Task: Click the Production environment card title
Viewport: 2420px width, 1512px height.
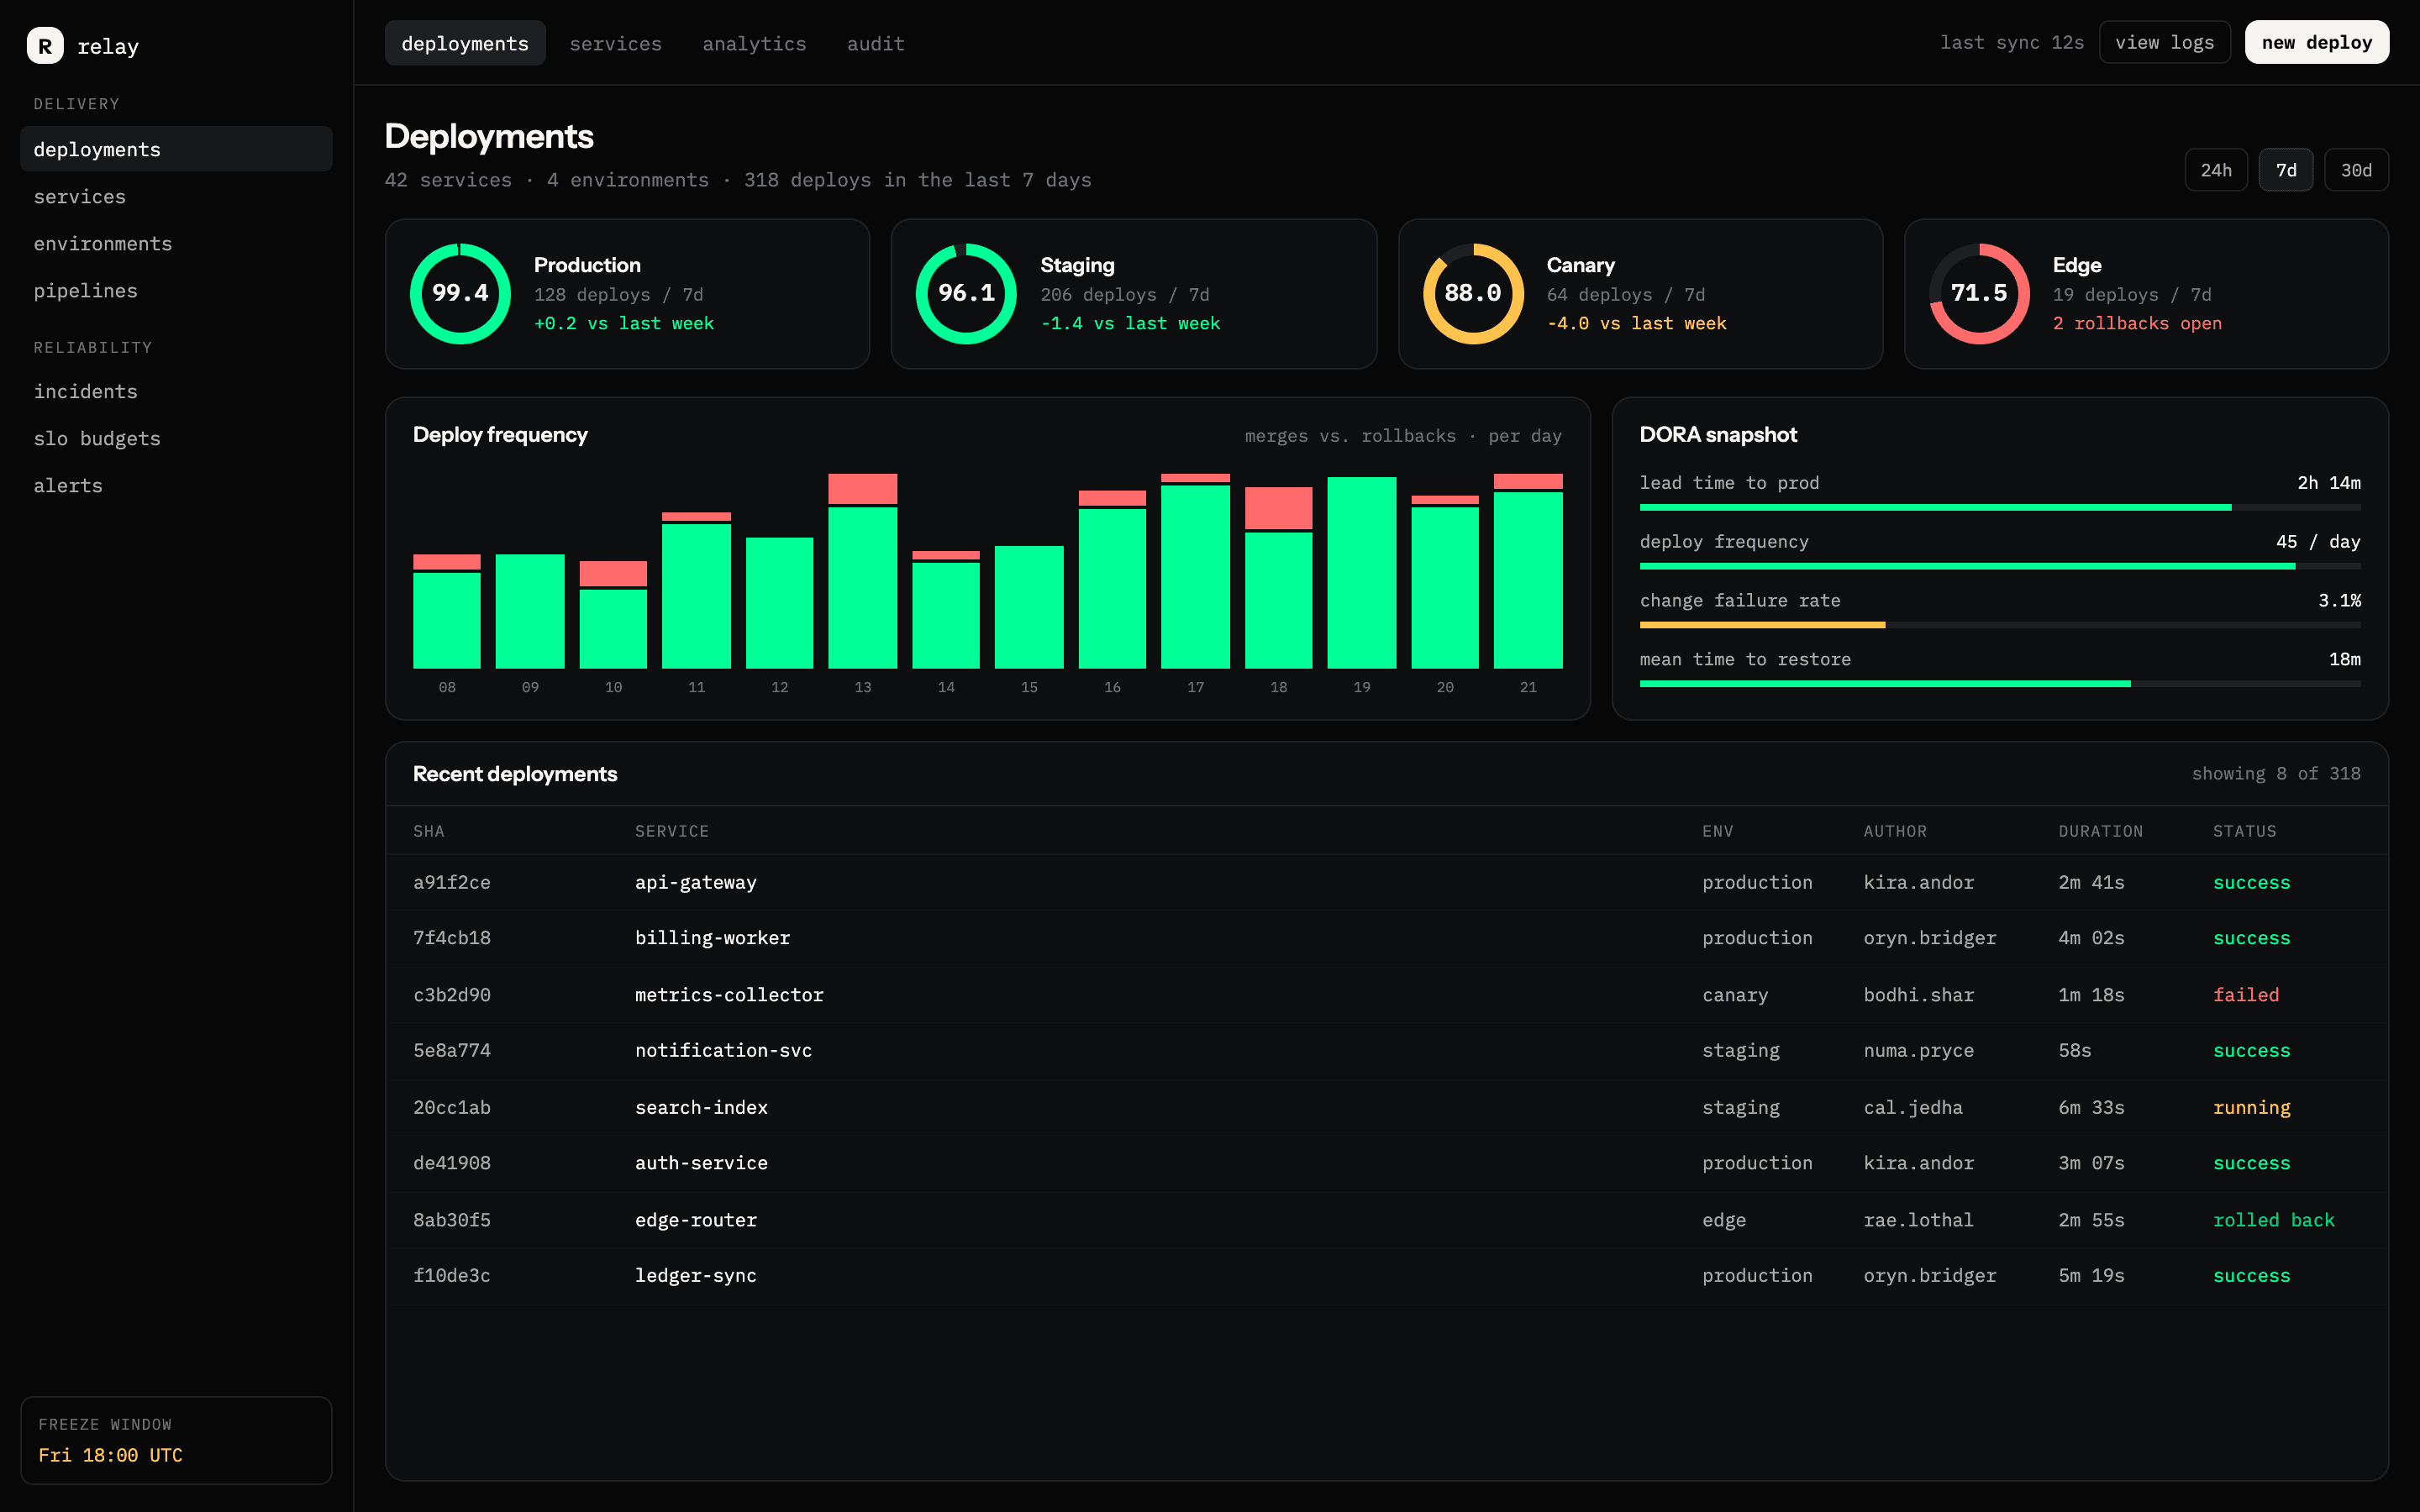Action: (587, 265)
